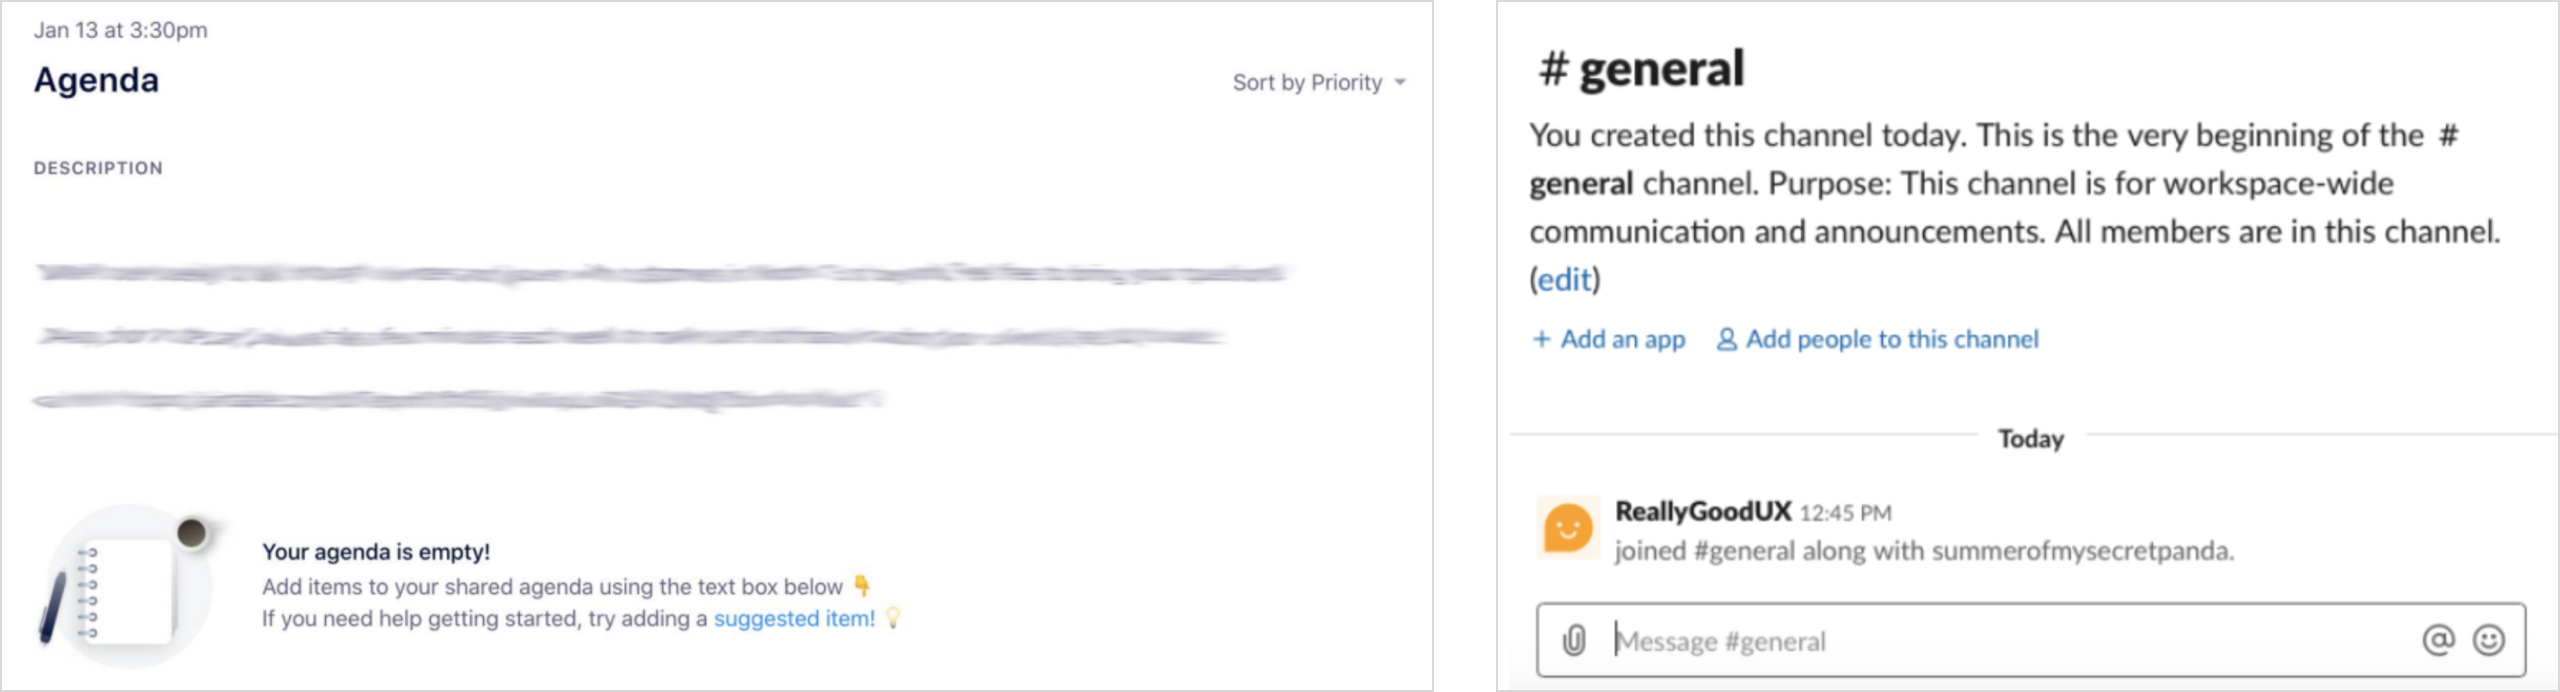Click the lightbulb emoji after suggested item
Image resolution: width=2560 pixels, height=692 pixels.
point(893,619)
